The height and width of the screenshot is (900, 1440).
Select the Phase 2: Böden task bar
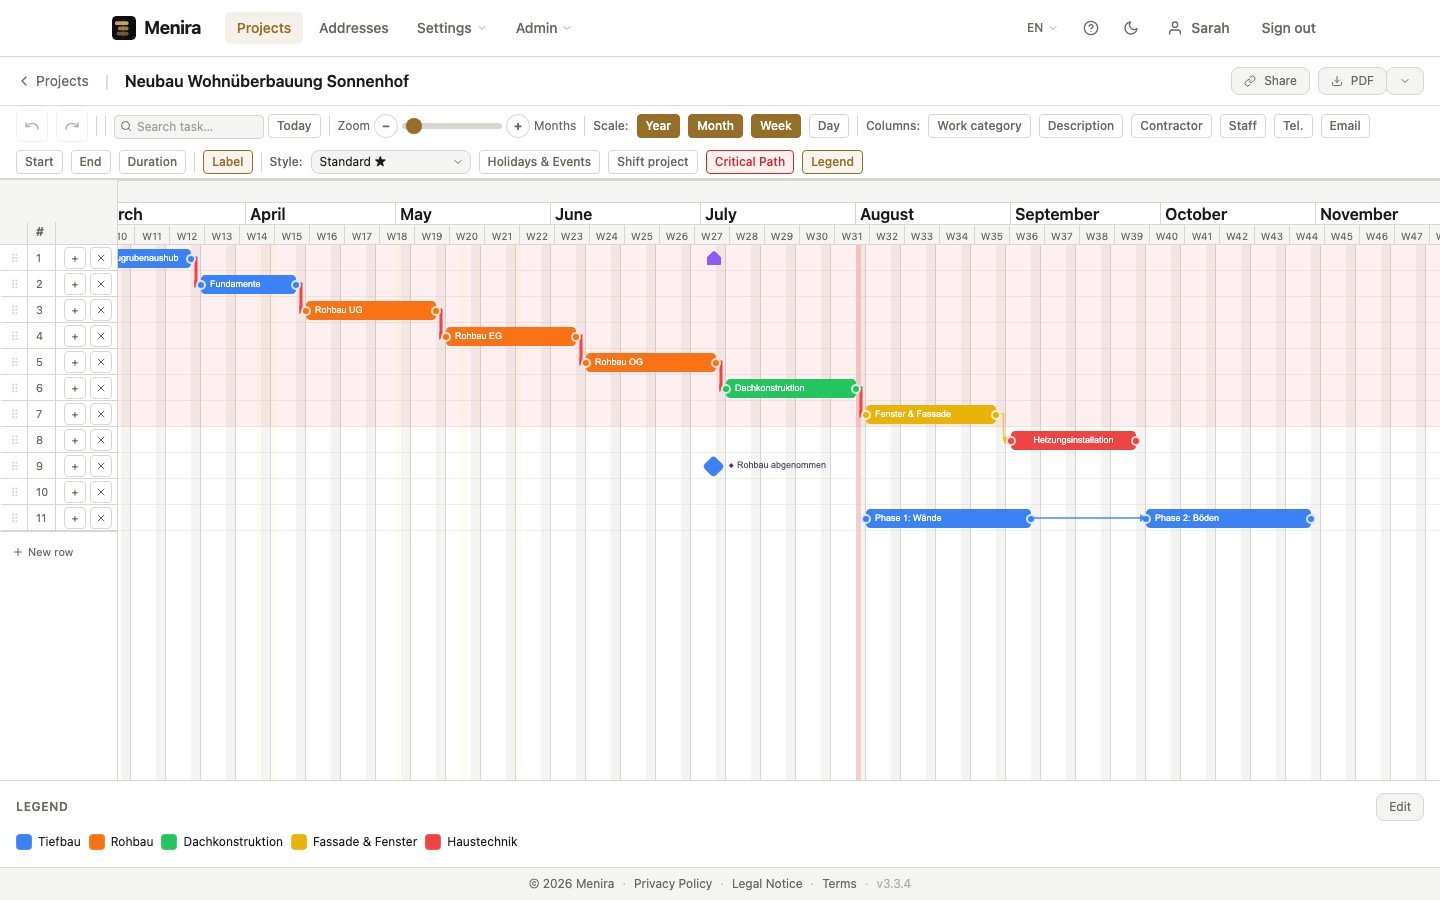1228,518
